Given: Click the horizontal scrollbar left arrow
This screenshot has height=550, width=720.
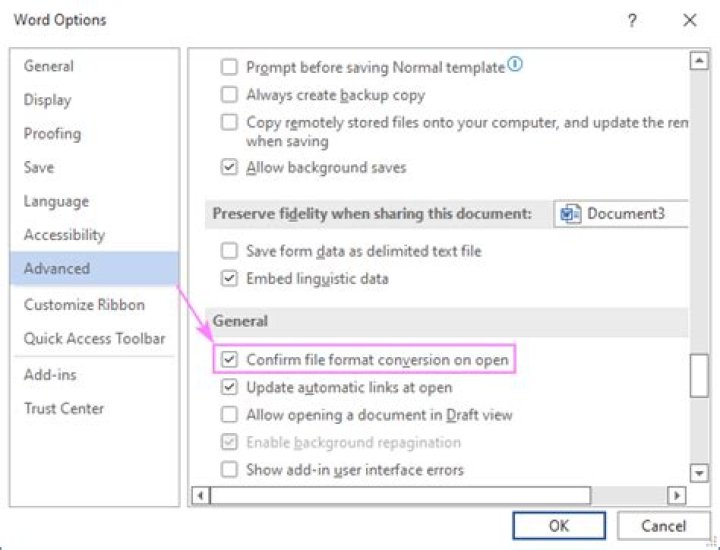Looking at the screenshot, I should 201,495.
